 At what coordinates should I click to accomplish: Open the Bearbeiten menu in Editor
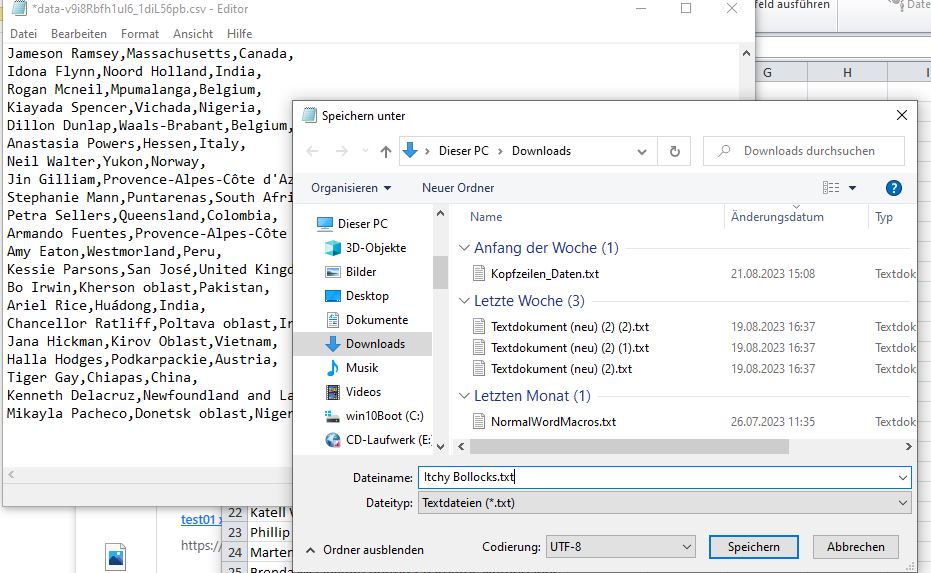coord(78,34)
